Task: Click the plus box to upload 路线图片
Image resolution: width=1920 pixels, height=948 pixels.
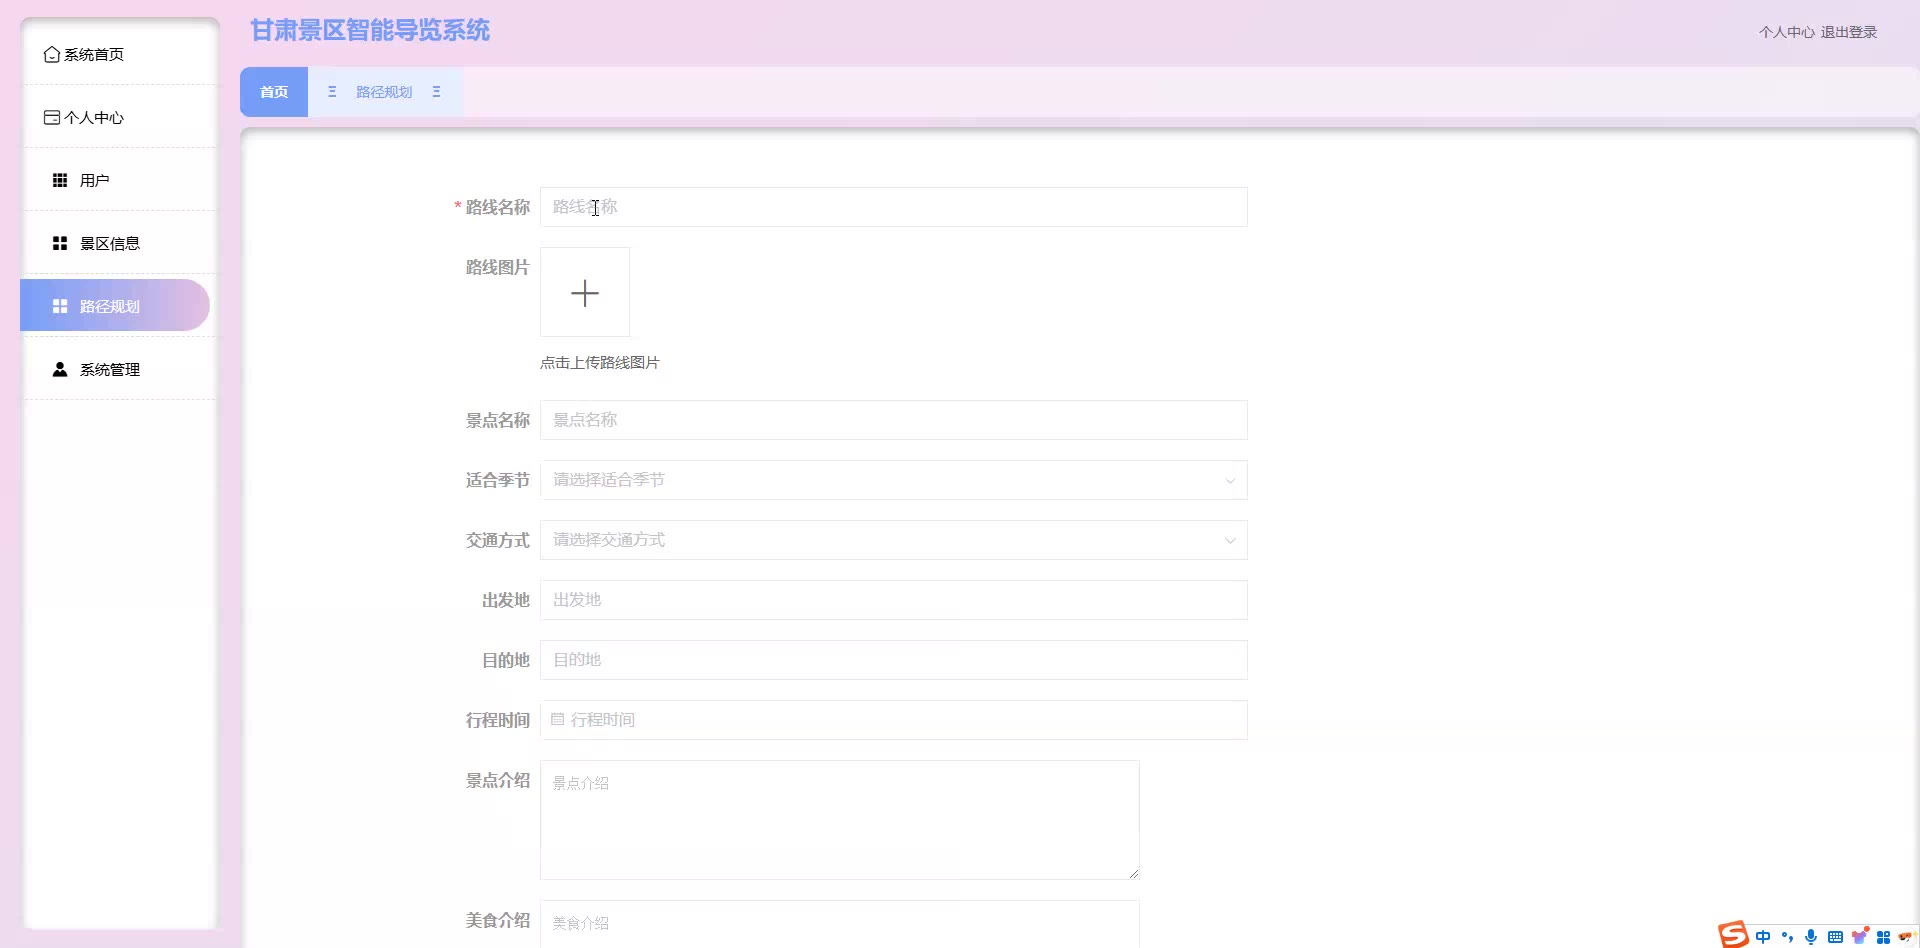Action: click(585, 292)
